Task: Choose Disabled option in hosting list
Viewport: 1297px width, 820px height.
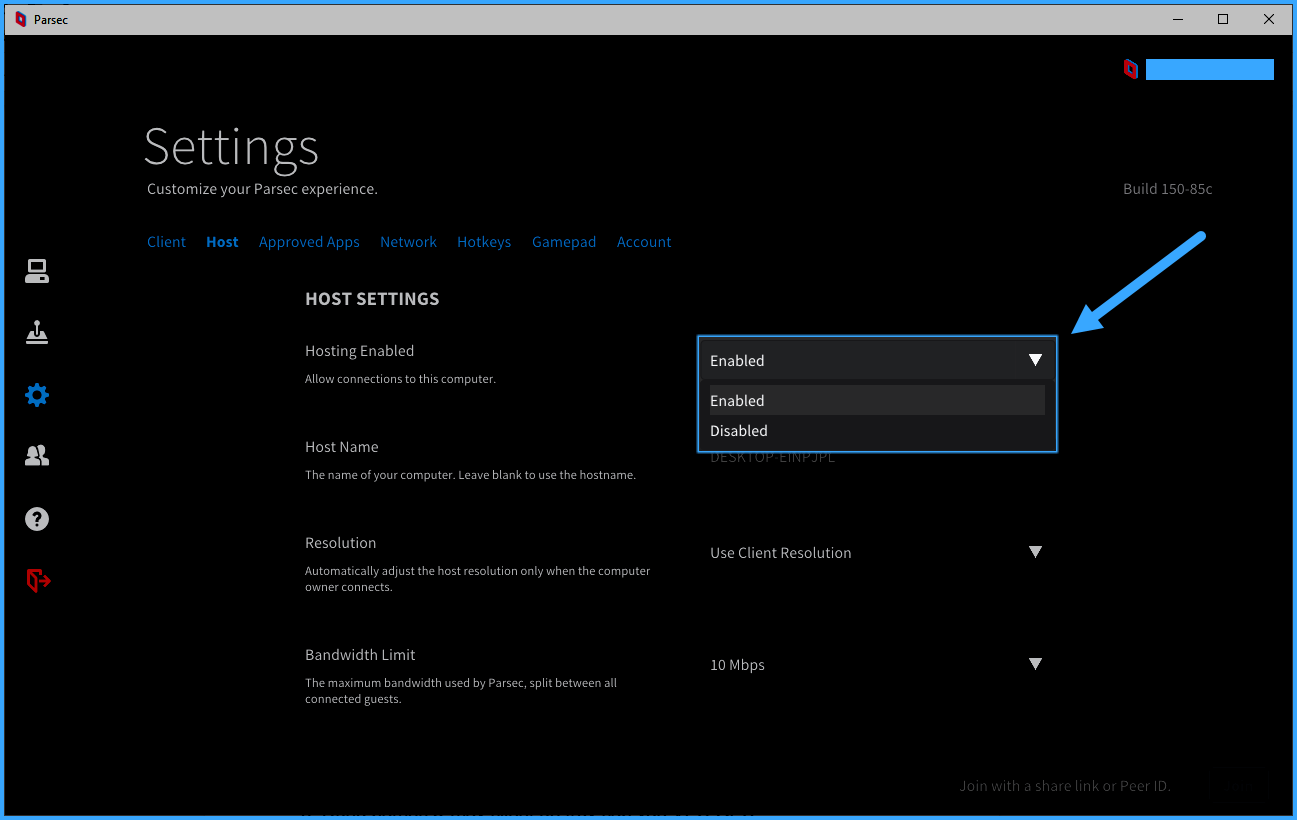Action: pos(877,430)
